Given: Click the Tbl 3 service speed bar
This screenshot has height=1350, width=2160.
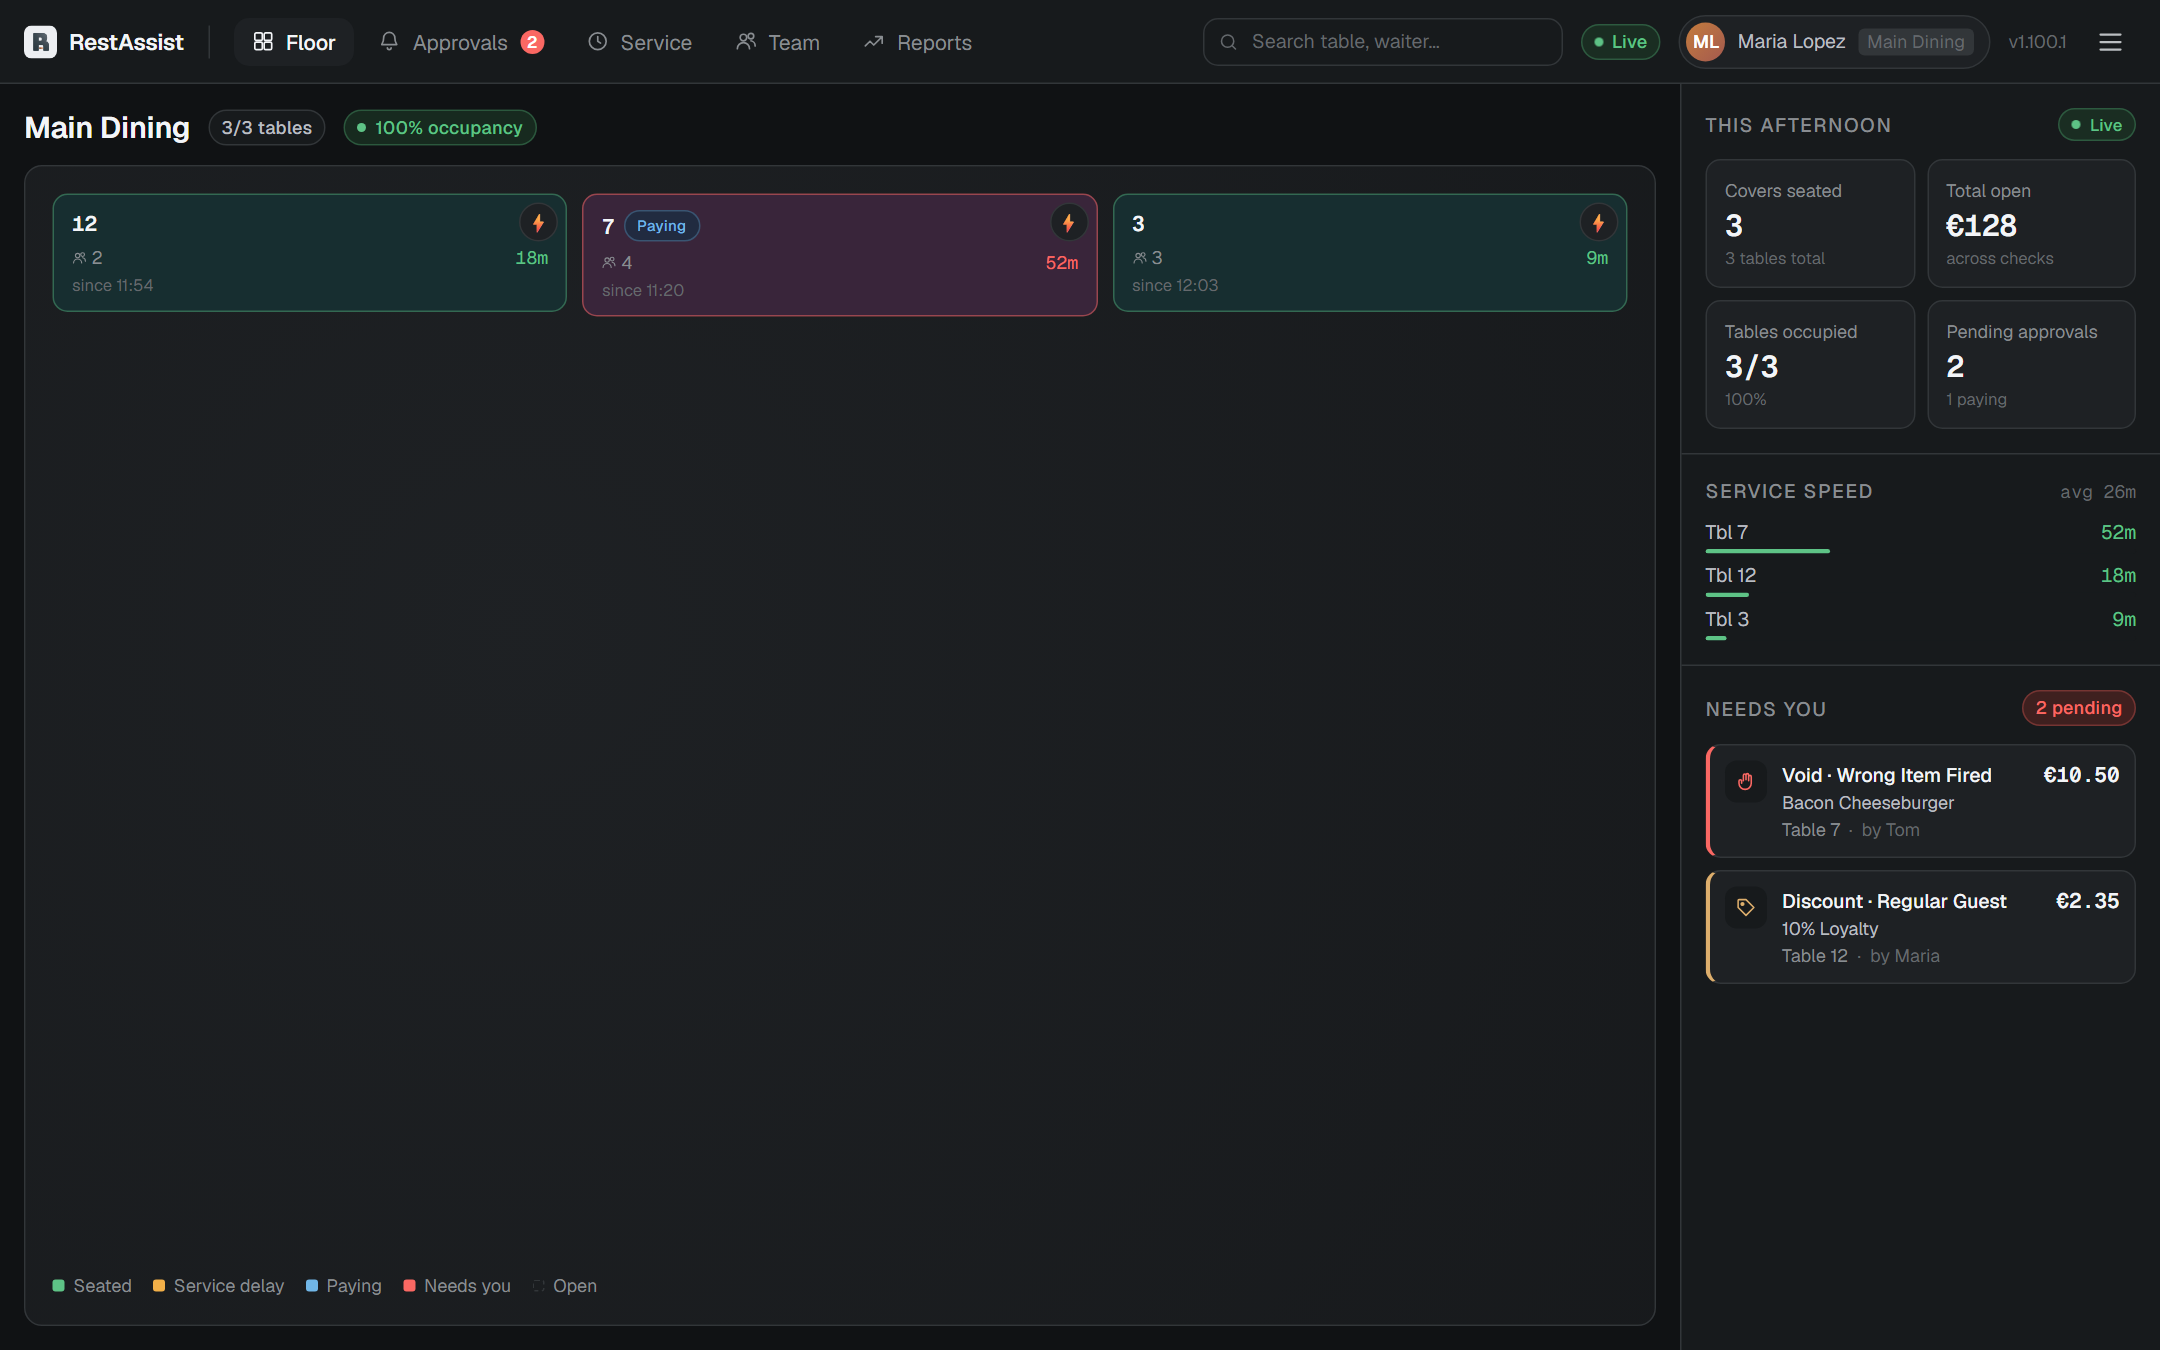Looking at the screenshot, I should (x=1716, y=638).
